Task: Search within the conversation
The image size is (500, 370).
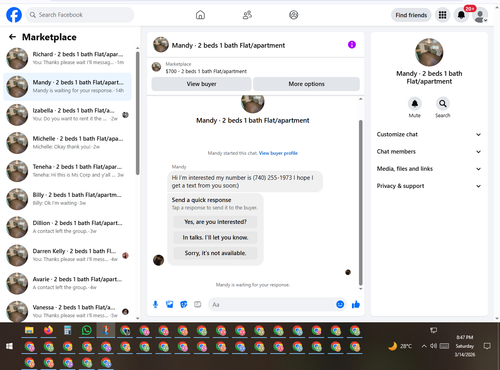Action: point(443,104)
